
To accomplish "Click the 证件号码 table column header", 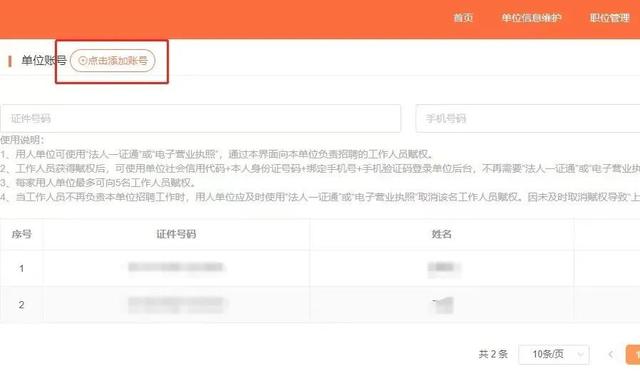I will coord(176,234).
